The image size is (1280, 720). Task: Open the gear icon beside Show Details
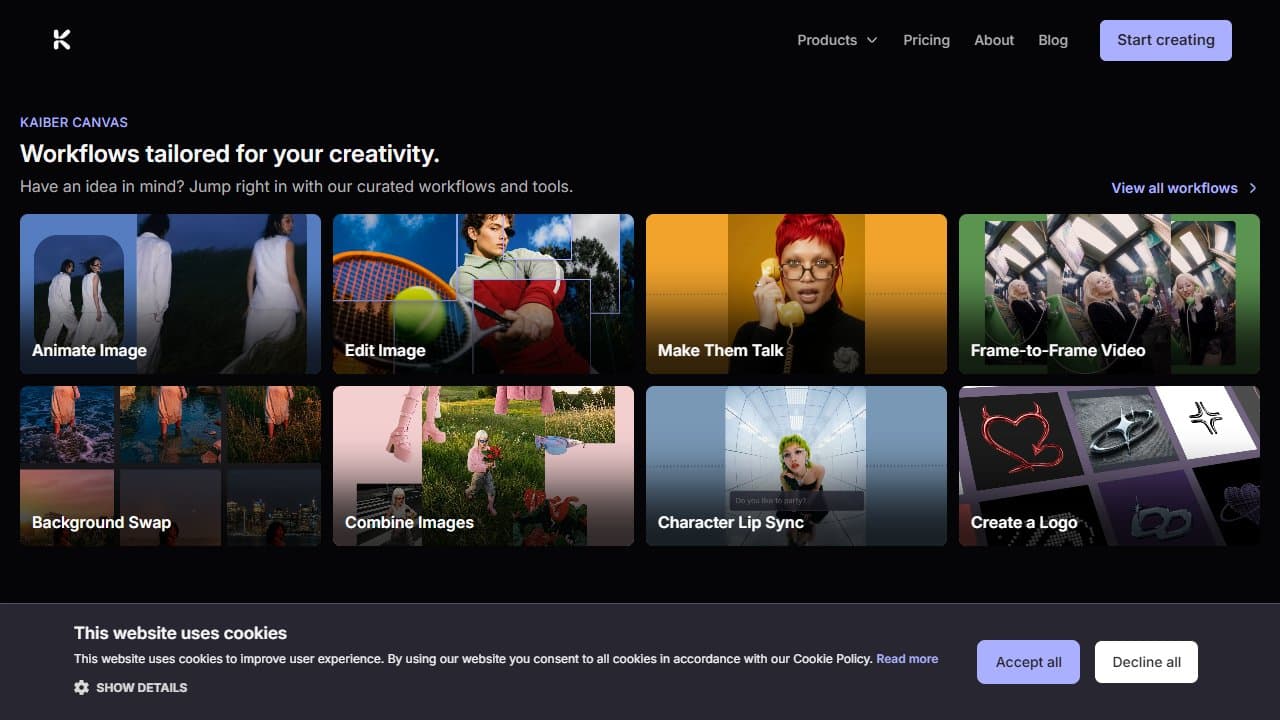point(82,688)
